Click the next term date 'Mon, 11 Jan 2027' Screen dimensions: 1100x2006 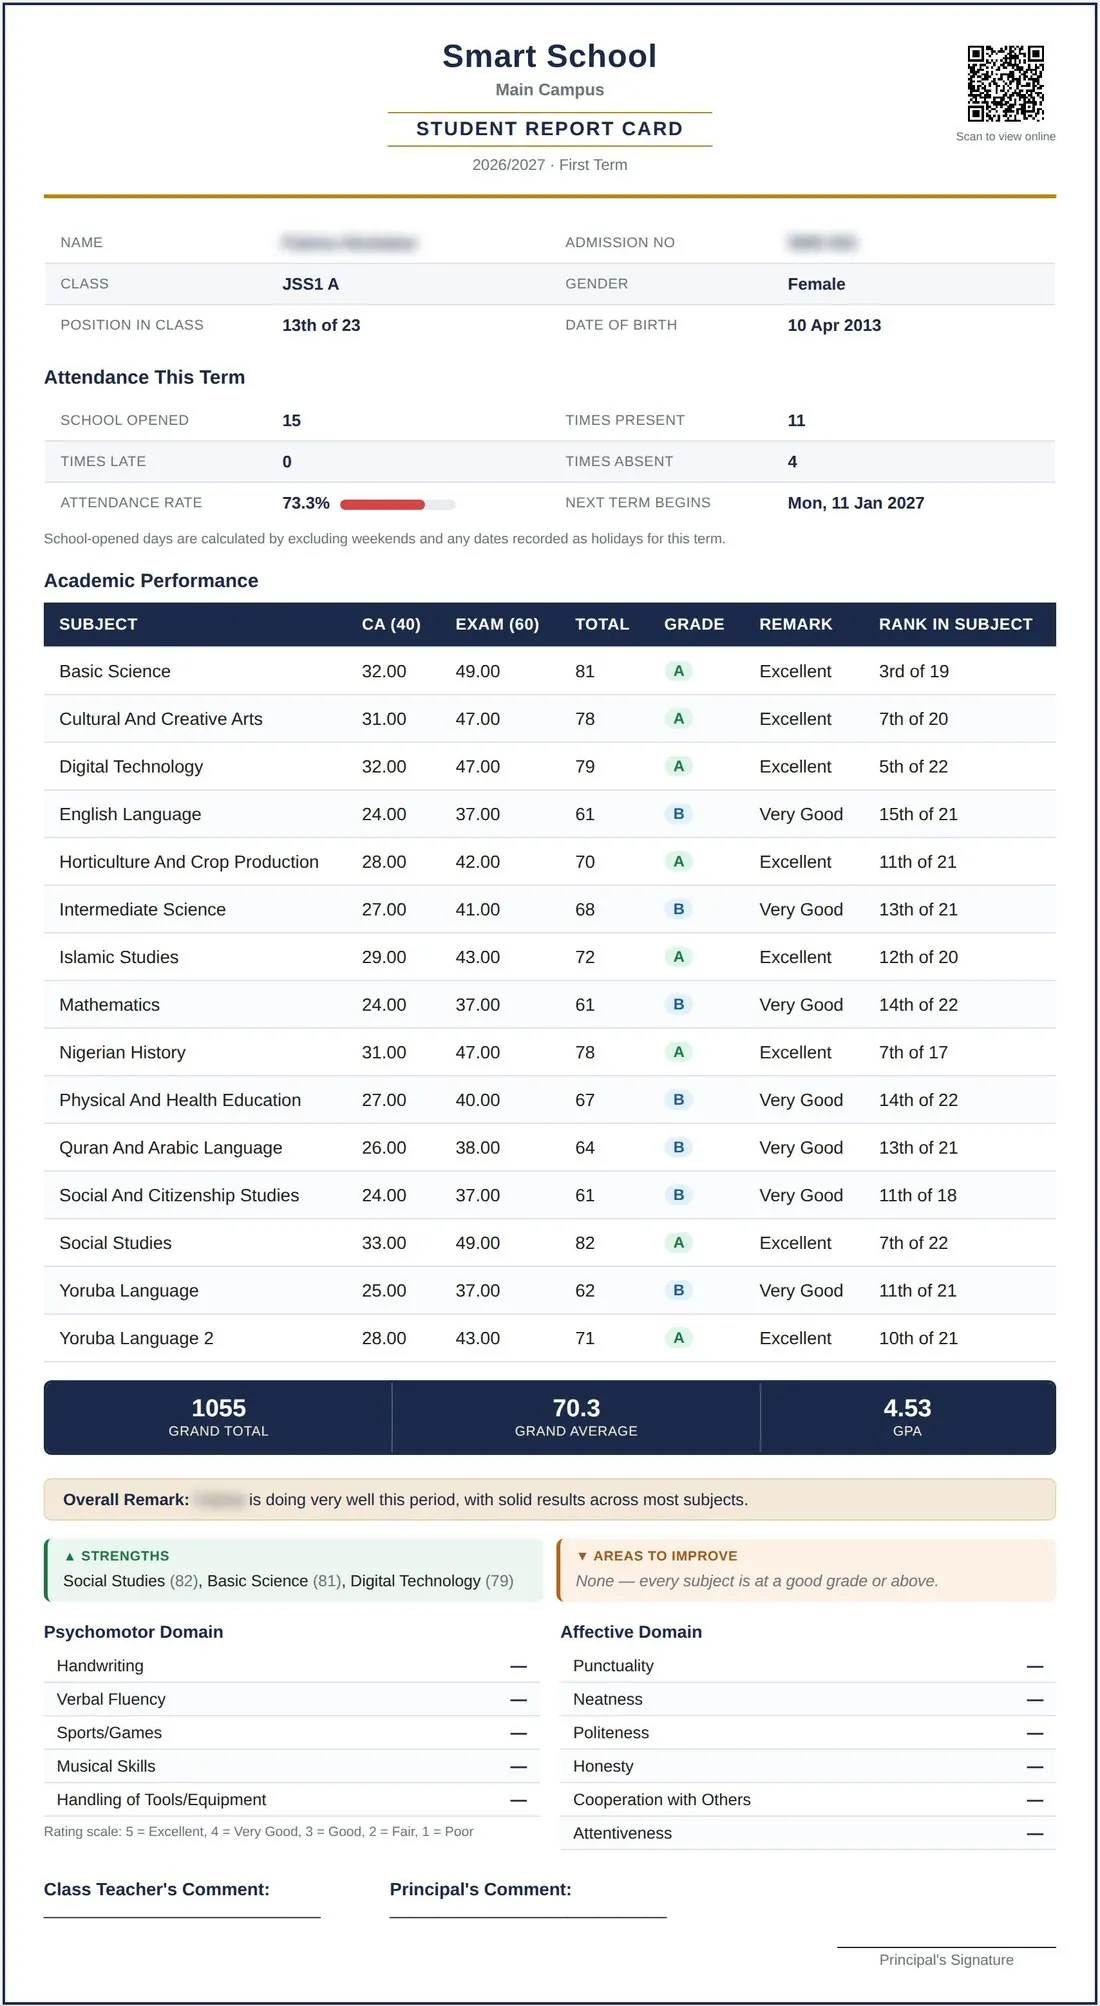(x=856, y=503)
